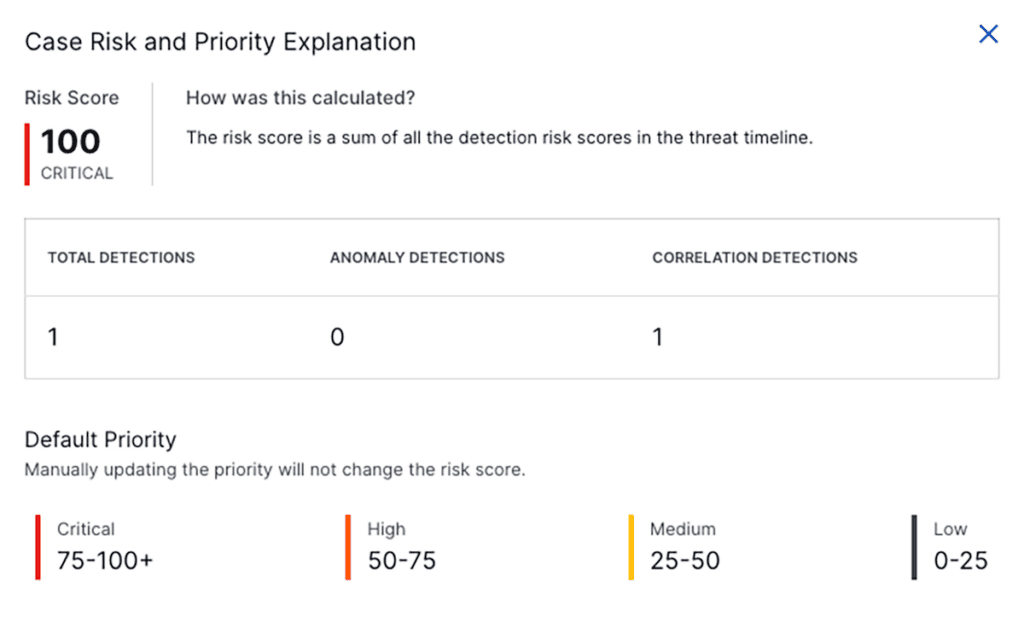Screen dimensions: 1024x622
Task: Close the Case Risk and Priority dialog
Action: (x=988, y=35)
